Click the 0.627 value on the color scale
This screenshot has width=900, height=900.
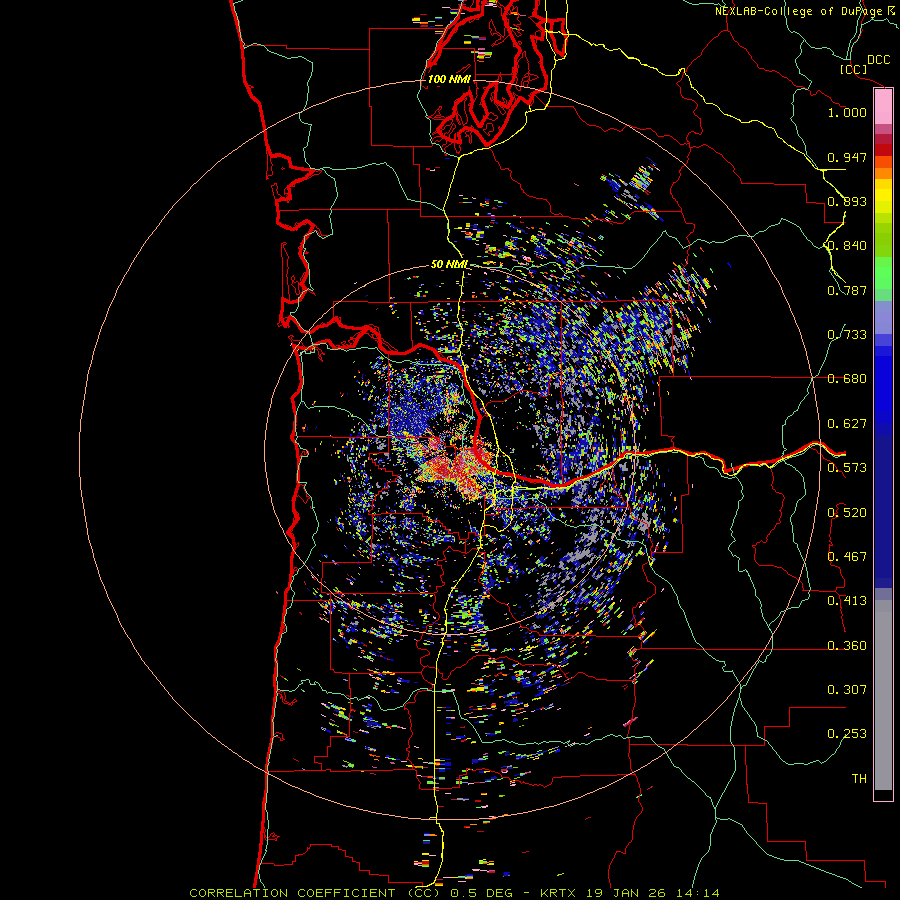pyautogui.click(x=847, y=424)
